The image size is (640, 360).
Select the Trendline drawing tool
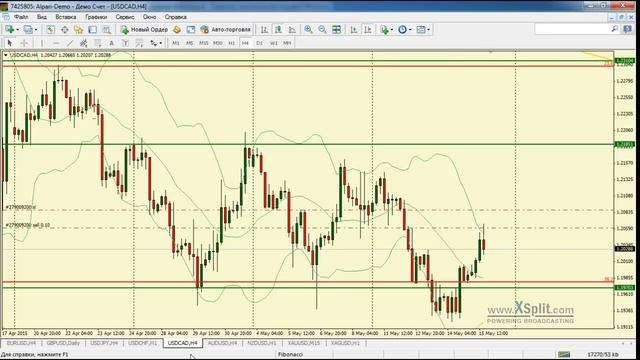tap(70, 43)
